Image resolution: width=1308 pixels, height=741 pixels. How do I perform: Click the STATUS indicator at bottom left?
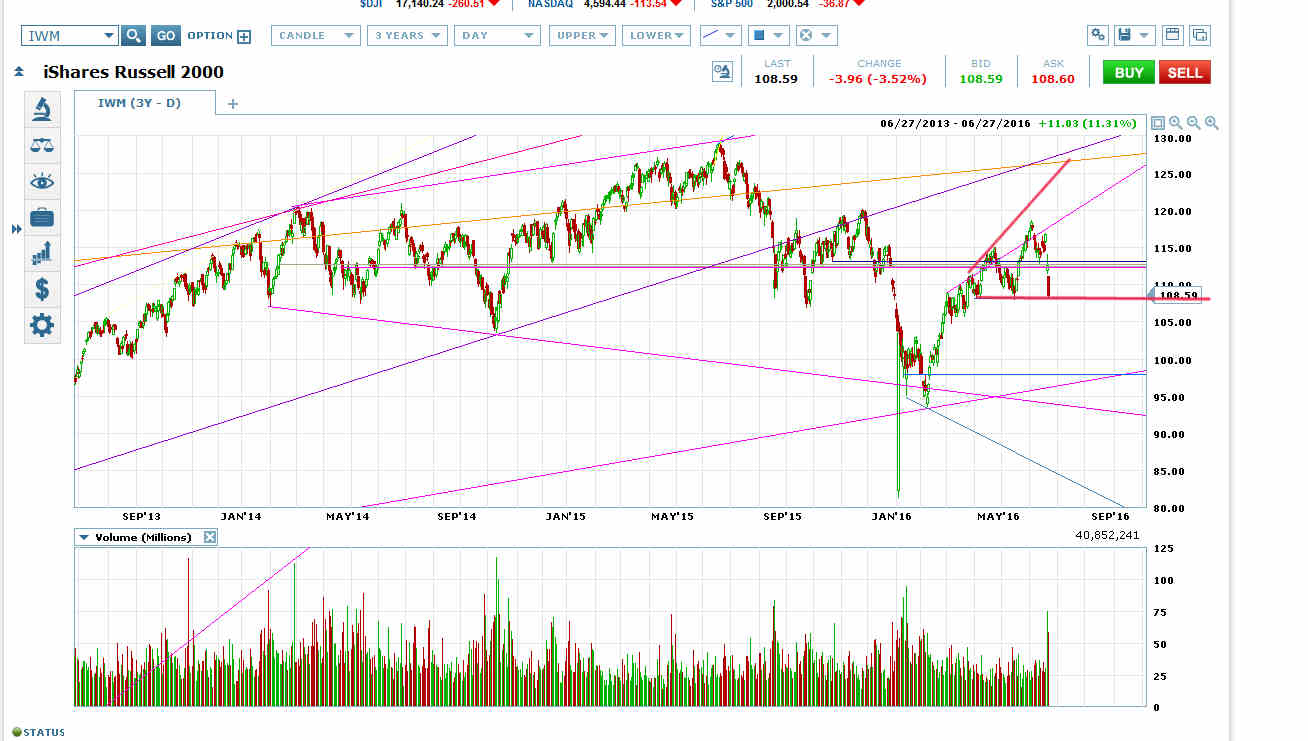[38, 732]
